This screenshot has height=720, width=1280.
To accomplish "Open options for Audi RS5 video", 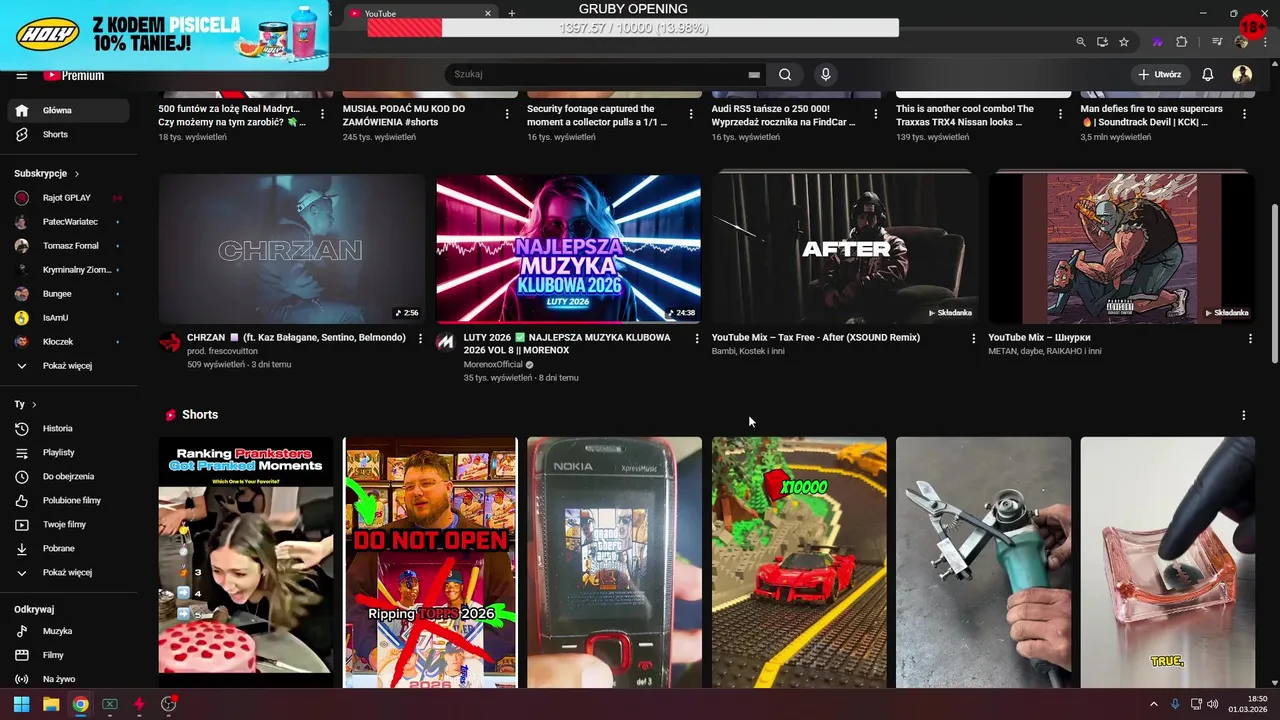I will [x=875, y=114].
